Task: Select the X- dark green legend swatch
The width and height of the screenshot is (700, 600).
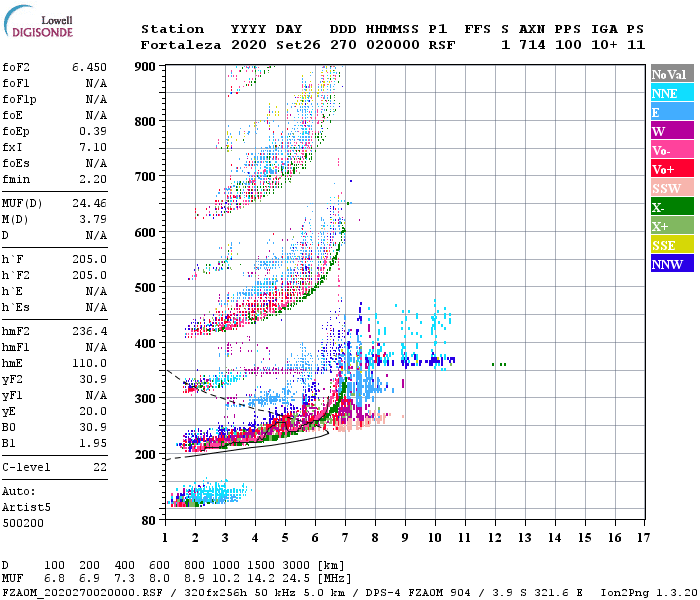Action: point(672,207)
